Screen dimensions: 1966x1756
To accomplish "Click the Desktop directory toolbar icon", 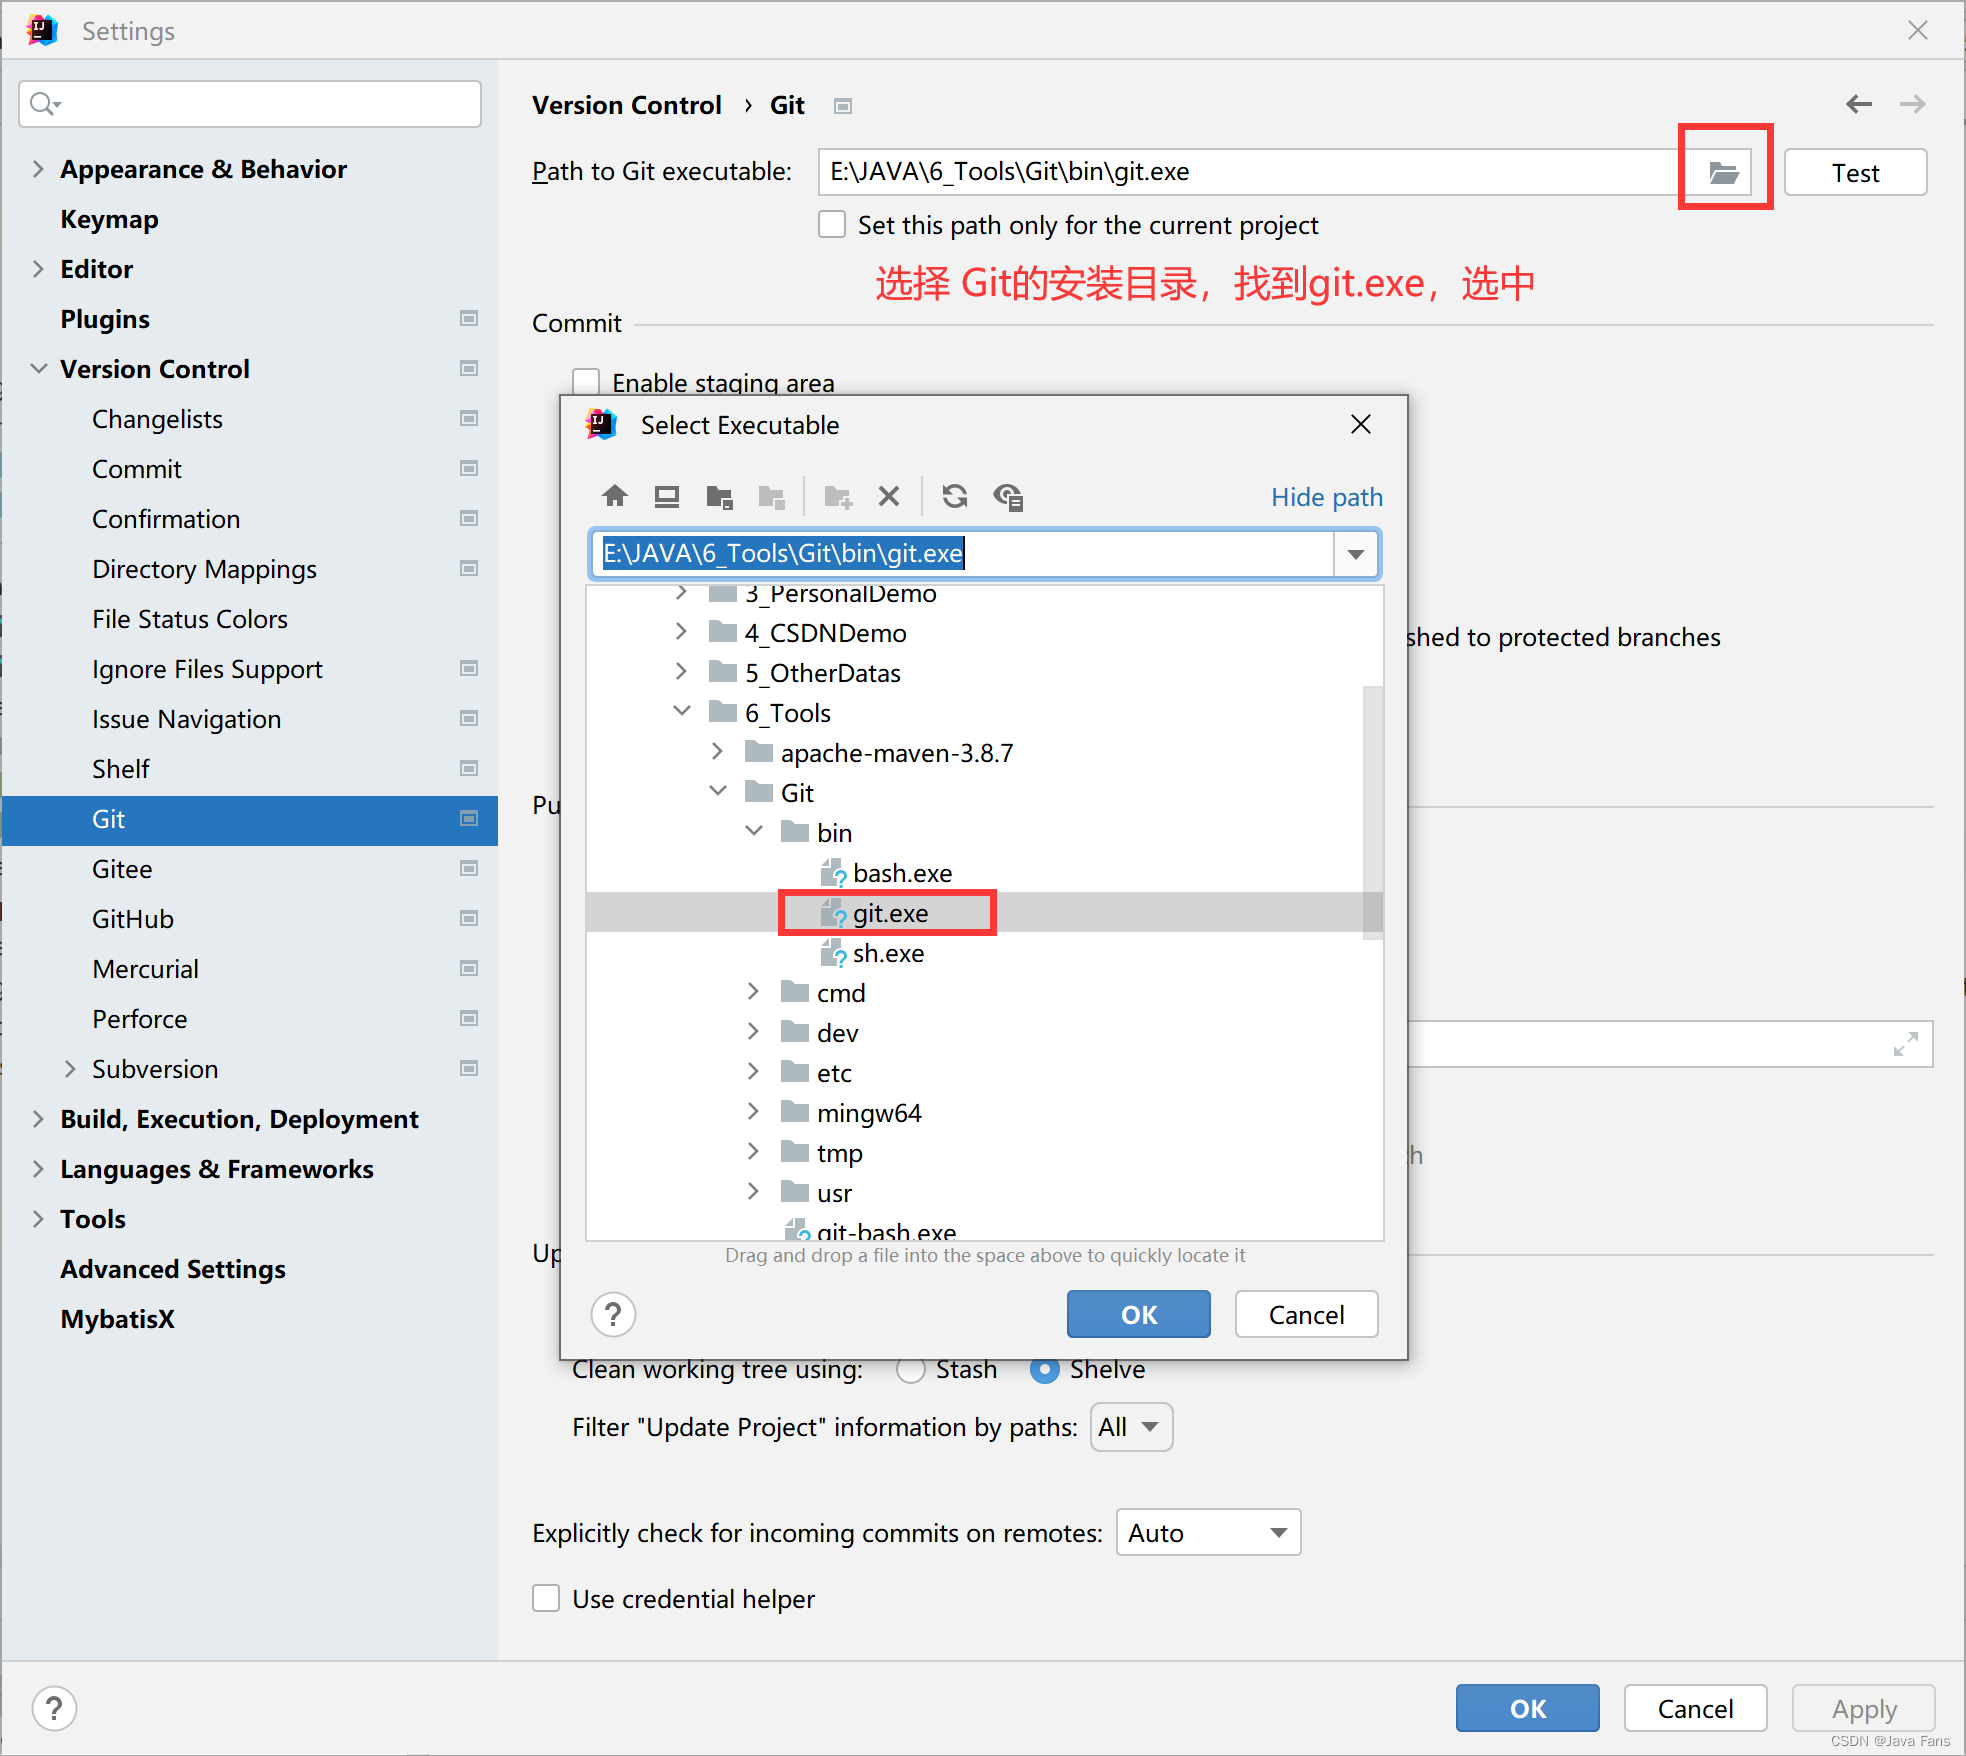I will point(667,496).
